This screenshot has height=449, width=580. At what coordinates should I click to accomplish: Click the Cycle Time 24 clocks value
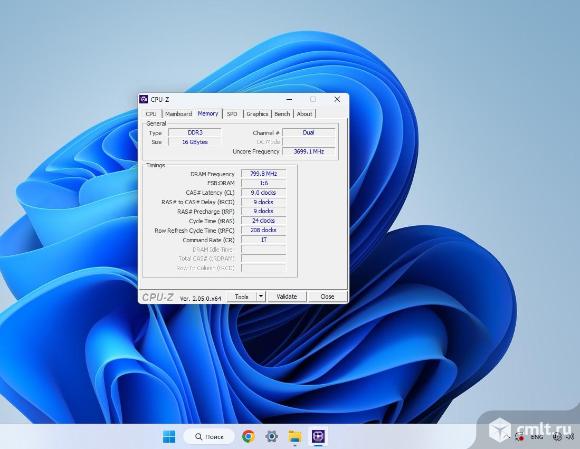click(x=263, y=221)
